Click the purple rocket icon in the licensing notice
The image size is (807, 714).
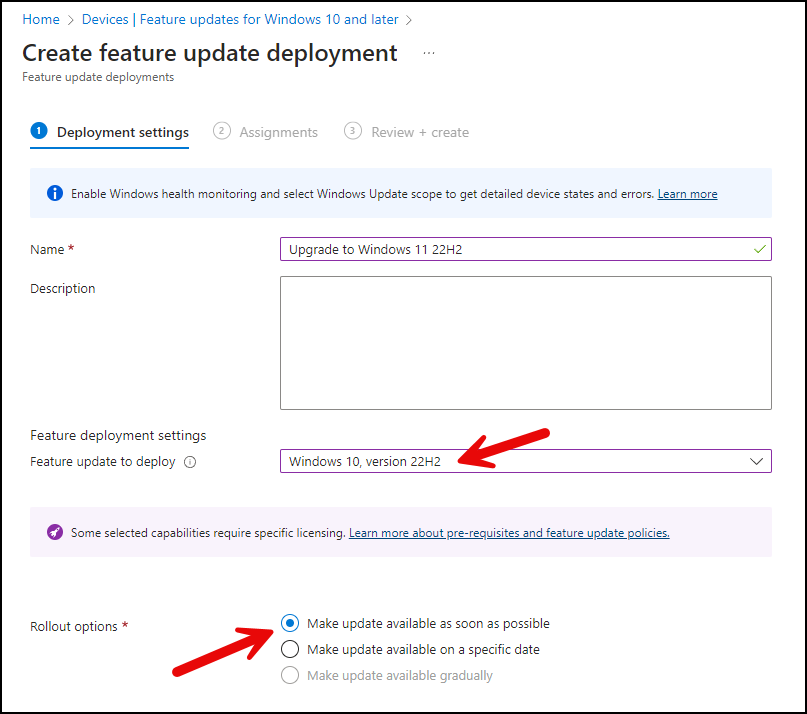tap(55, 532)
